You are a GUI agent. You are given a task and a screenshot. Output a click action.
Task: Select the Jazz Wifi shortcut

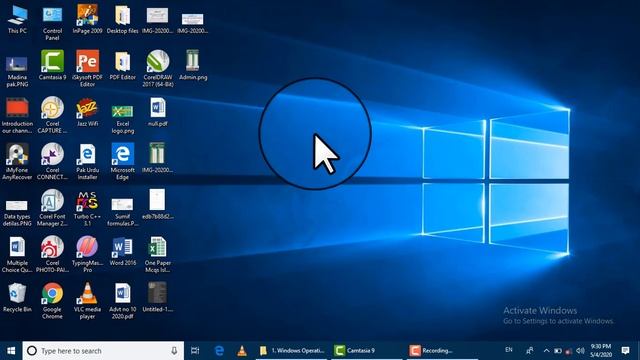[x=87, y=112]
